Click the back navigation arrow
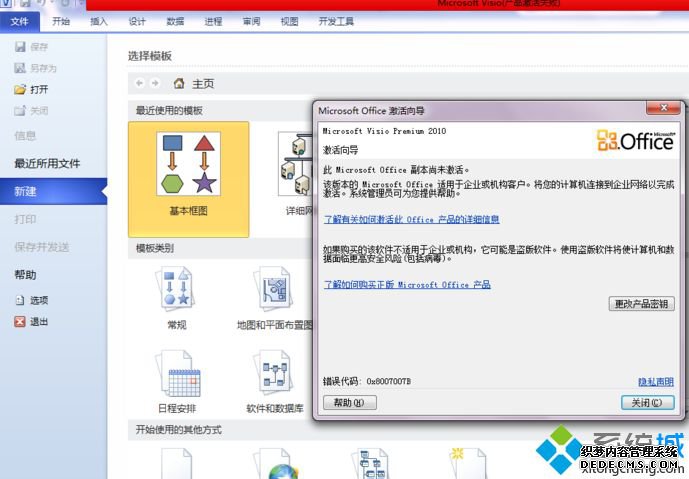Screen dimensions: 689x479 click(x=139, y=83)
